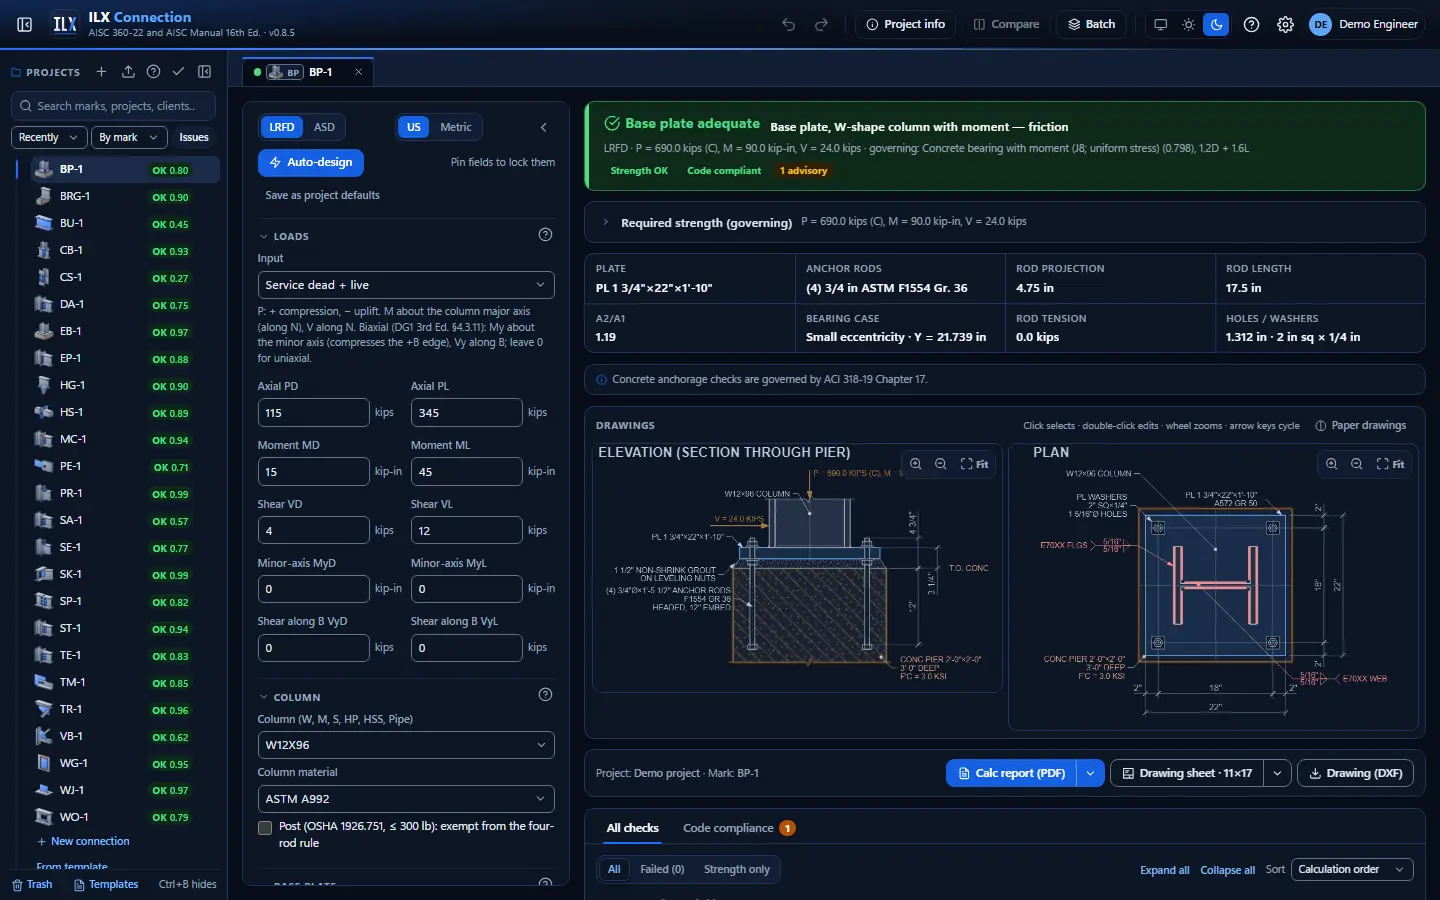The width and height of the screenshot is (1440, 900).
Task: Open the Service dead + live input dropdown
Action: (x=406, y=285)
